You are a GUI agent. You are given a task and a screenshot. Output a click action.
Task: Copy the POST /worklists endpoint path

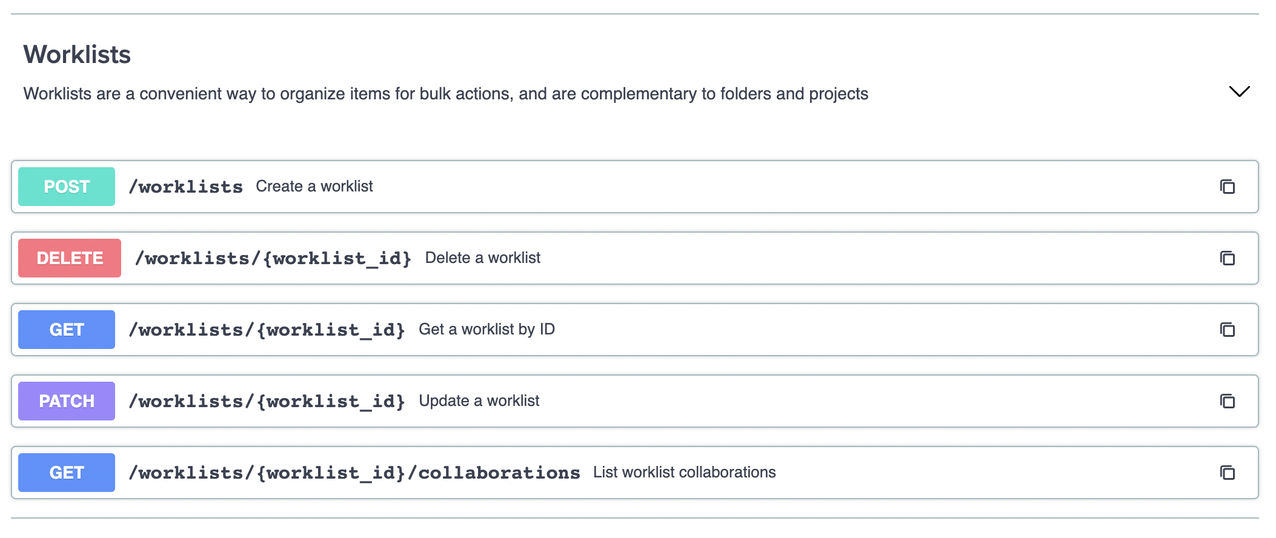(x=1227, y=187)
